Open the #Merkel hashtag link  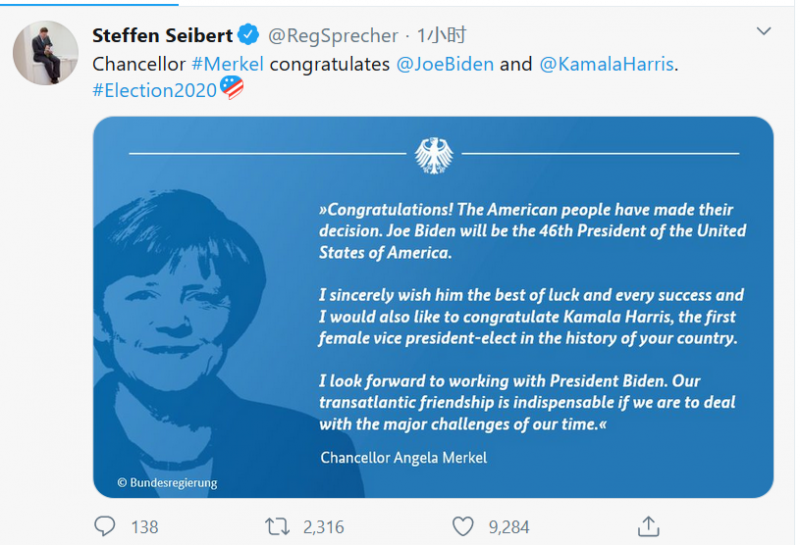[228, 64]
